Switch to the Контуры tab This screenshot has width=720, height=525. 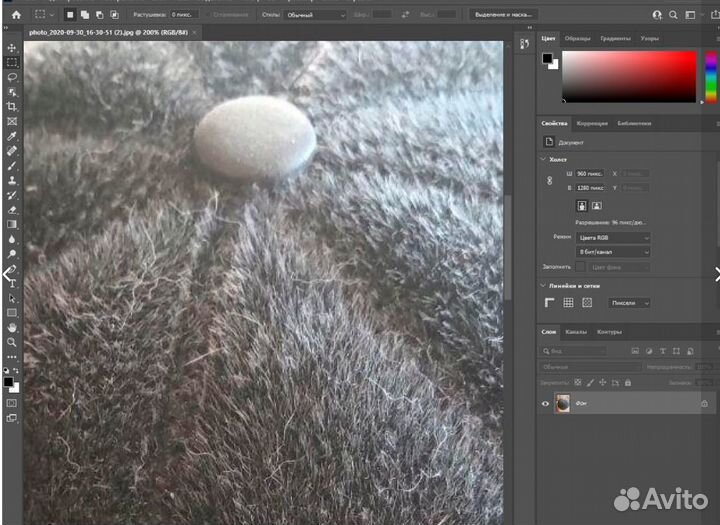pyautogui.click(x=609, y=332)
